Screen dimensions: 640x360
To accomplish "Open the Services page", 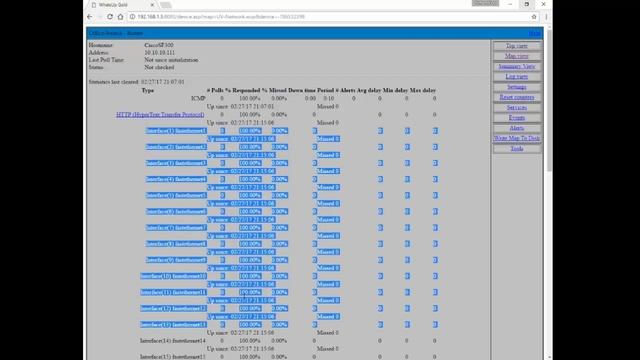I will [517, 107].
